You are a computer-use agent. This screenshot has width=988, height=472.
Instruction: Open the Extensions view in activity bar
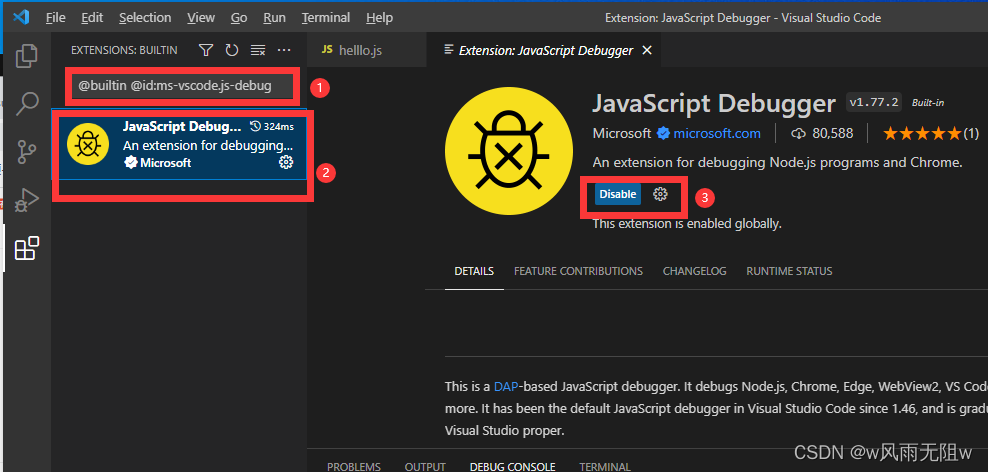26,248
